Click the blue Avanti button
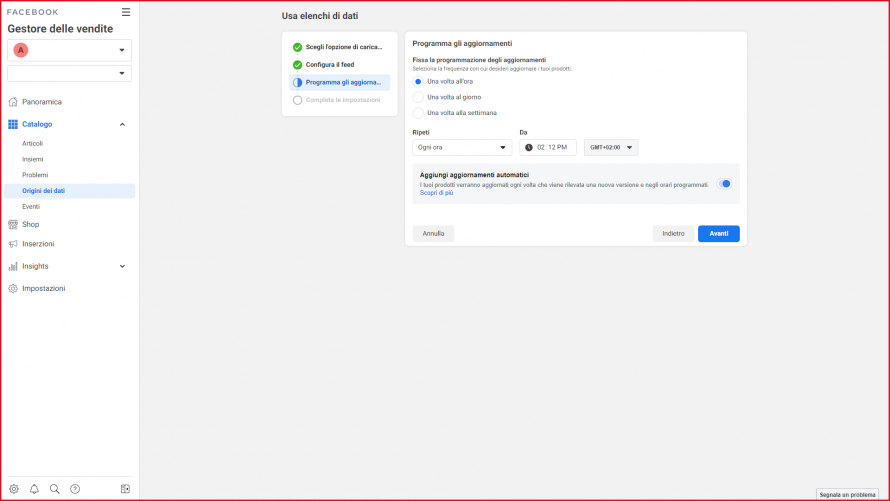This screenshot has height=501, width=890. 718,233
